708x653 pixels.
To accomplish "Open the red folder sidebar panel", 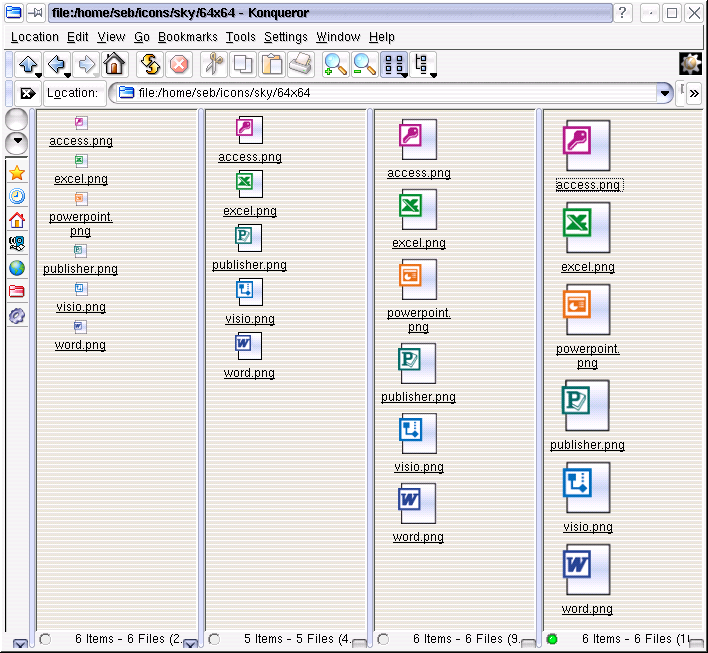I will (x=17, y=292).
